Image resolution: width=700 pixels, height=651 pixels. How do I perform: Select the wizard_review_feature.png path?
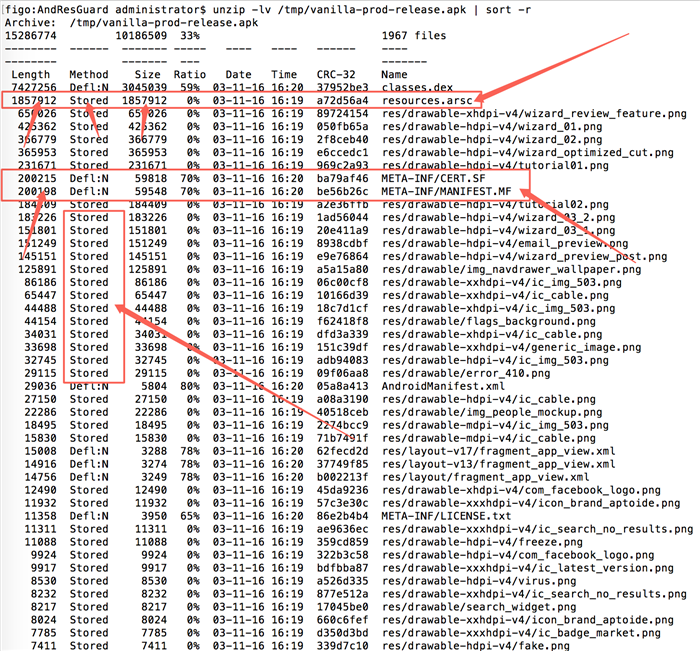pos(534,113)
